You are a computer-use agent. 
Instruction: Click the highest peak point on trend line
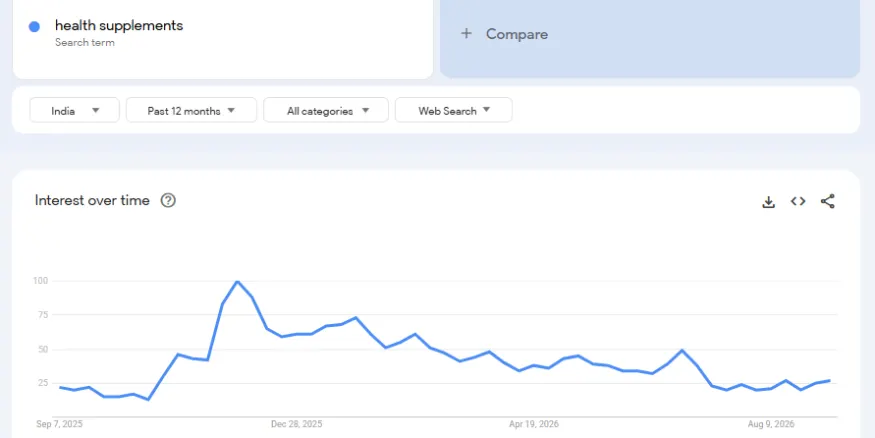click(237, 281)
